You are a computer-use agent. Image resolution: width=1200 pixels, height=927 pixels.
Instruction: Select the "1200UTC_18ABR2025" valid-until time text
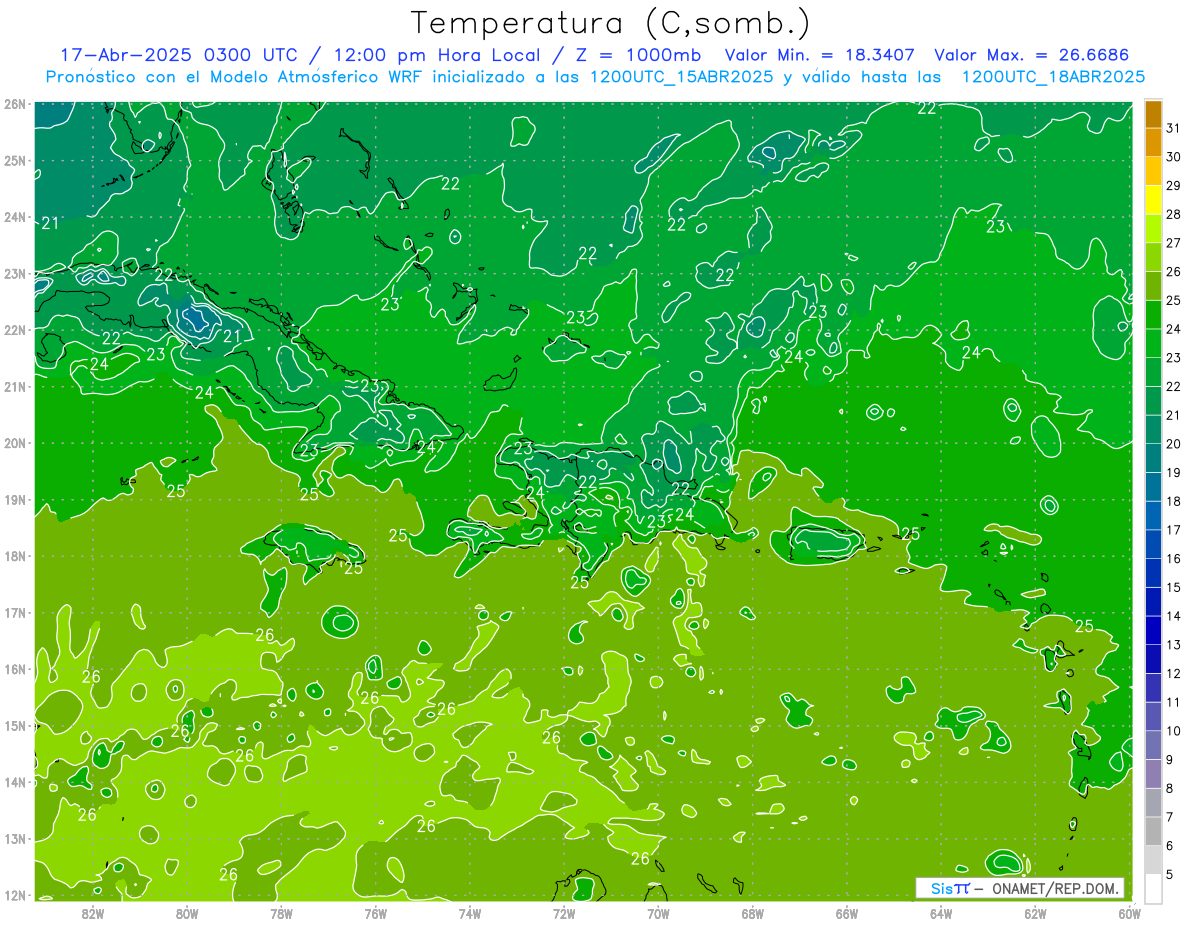pyautogui.click(x=1053, y=77)
